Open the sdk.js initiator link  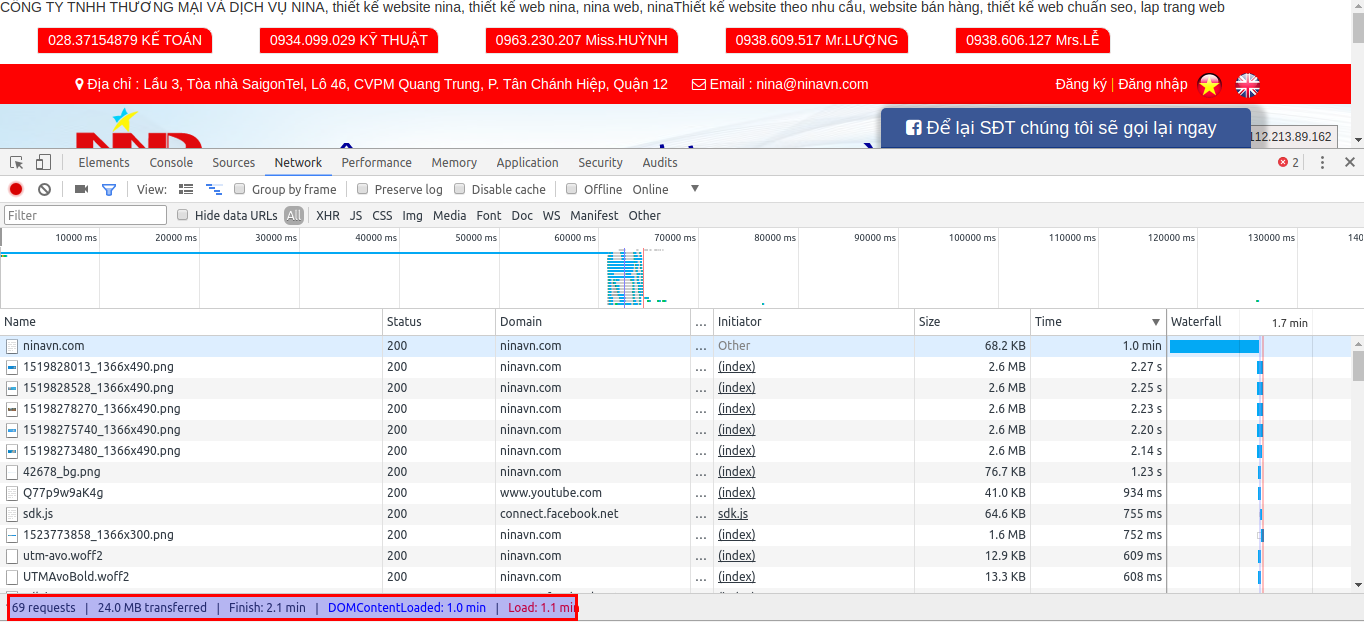[733, 514]
